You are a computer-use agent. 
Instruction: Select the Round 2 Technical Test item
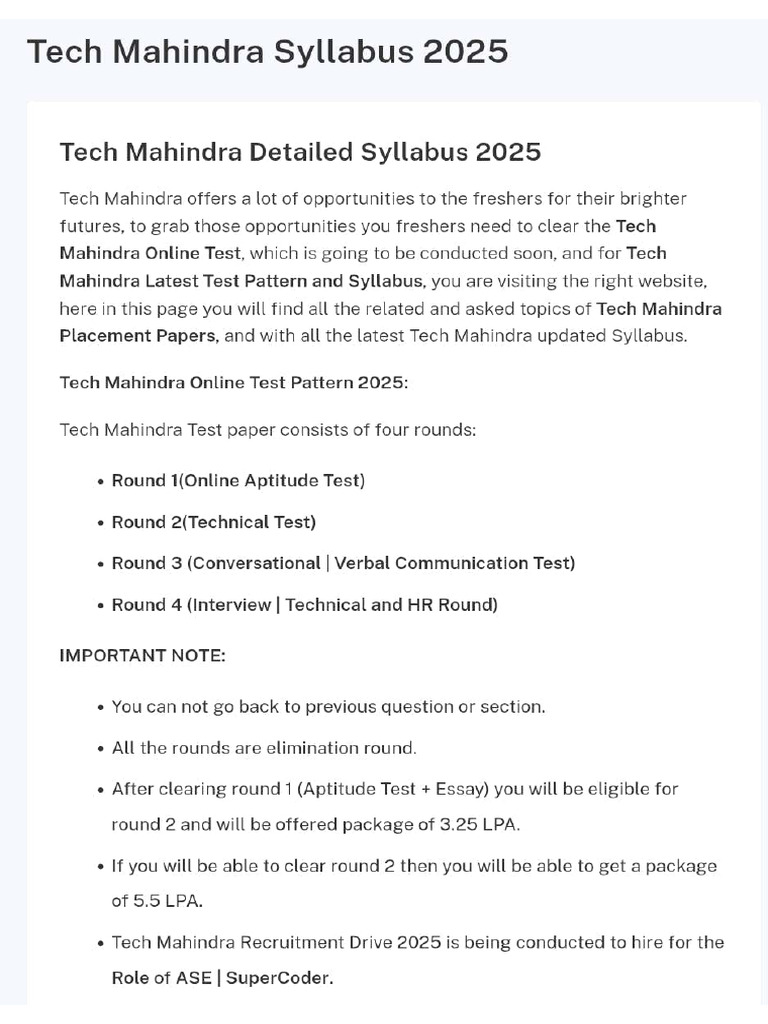pyautogui.click(x=213, y=522)
